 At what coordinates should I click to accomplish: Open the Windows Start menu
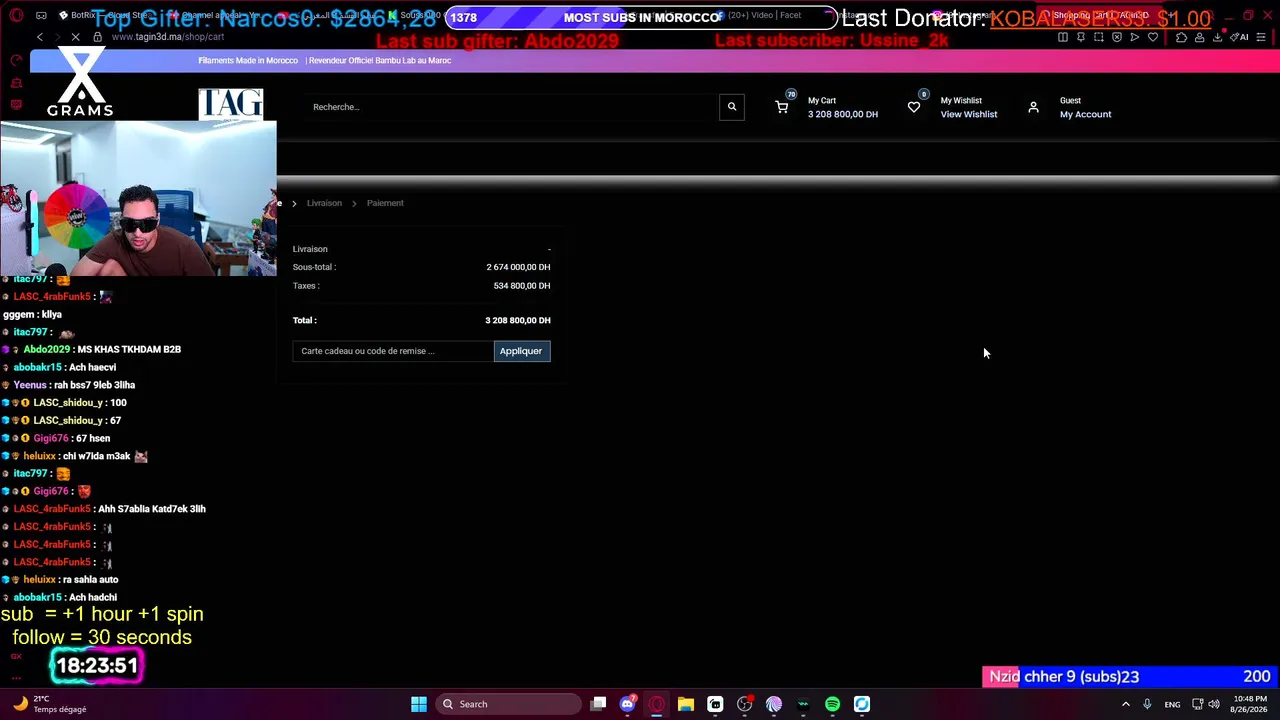(419, 704)
